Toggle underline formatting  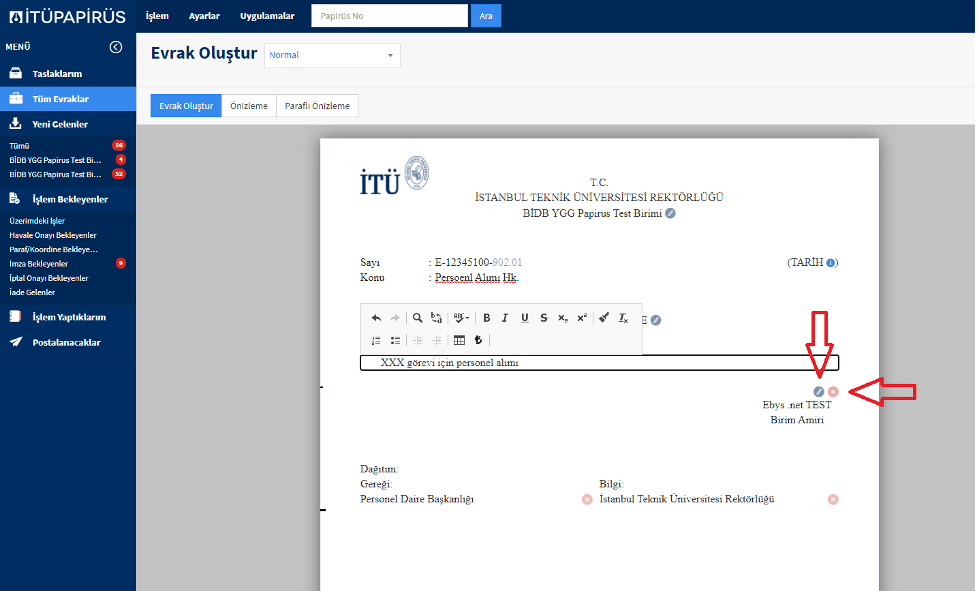tap(525, 318)
